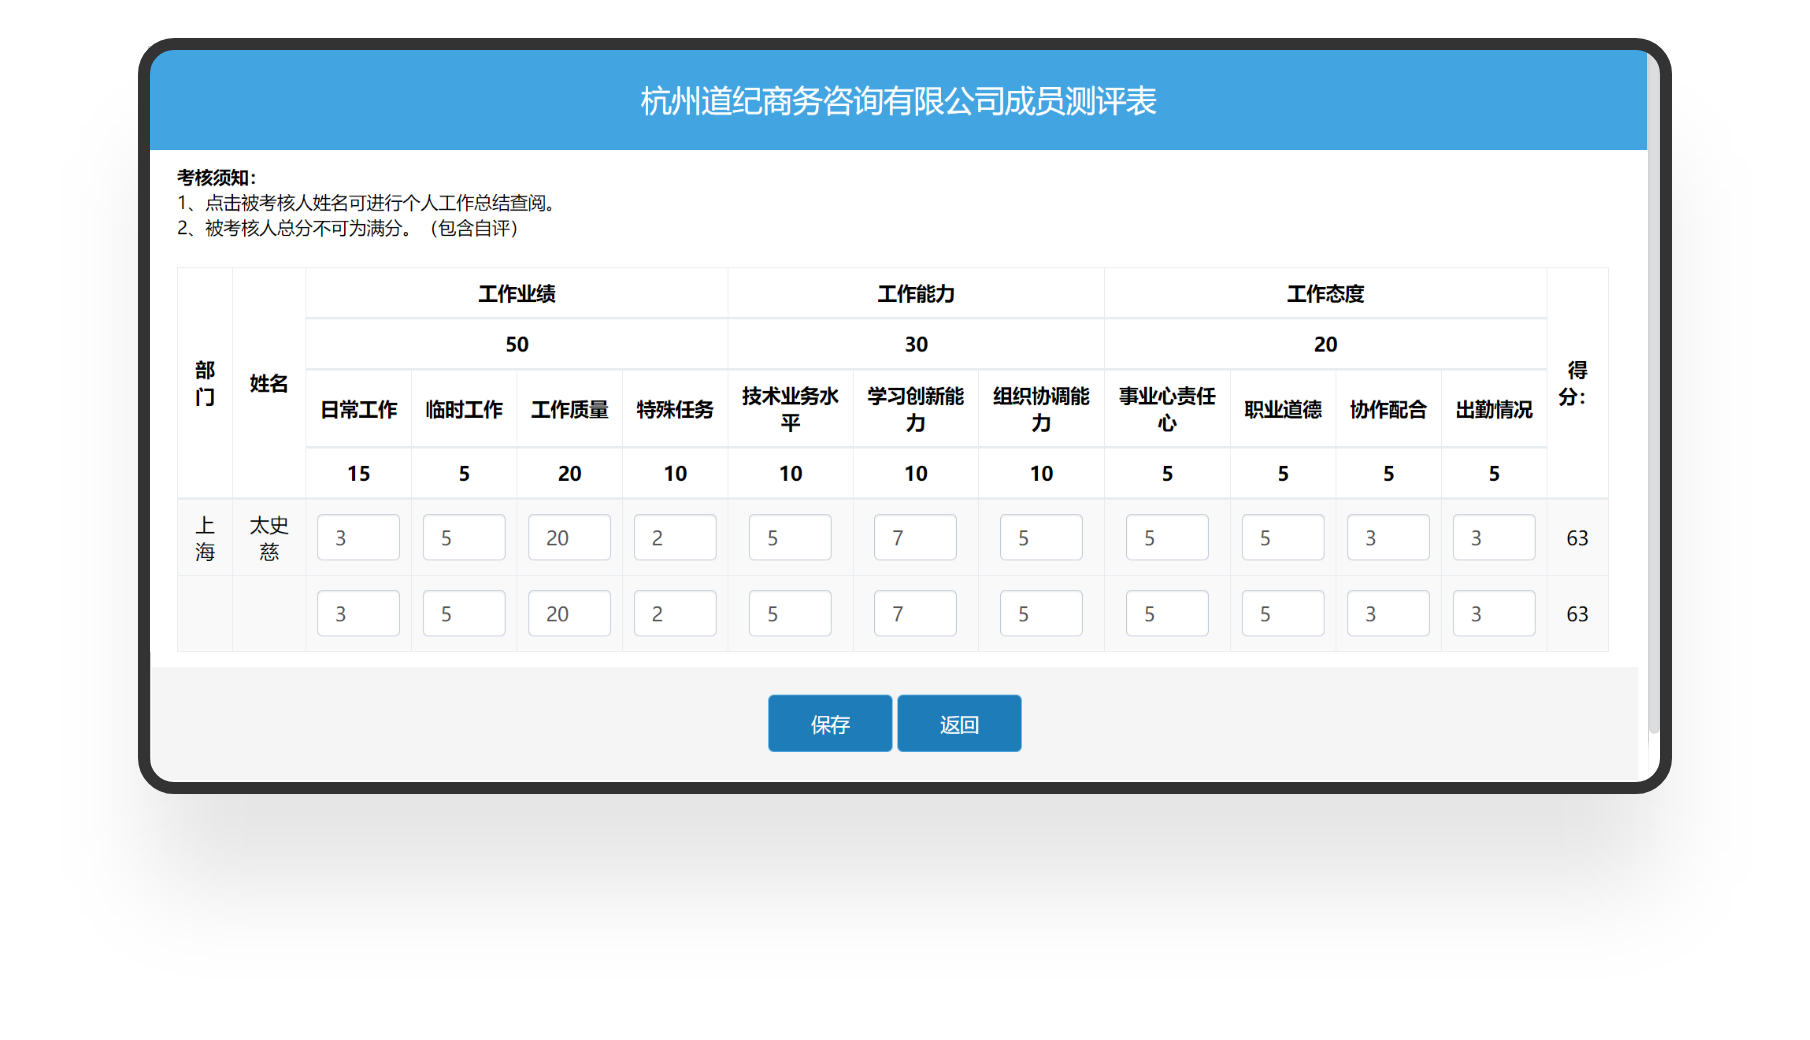Click the 工作业绩 header

[517, 294]
